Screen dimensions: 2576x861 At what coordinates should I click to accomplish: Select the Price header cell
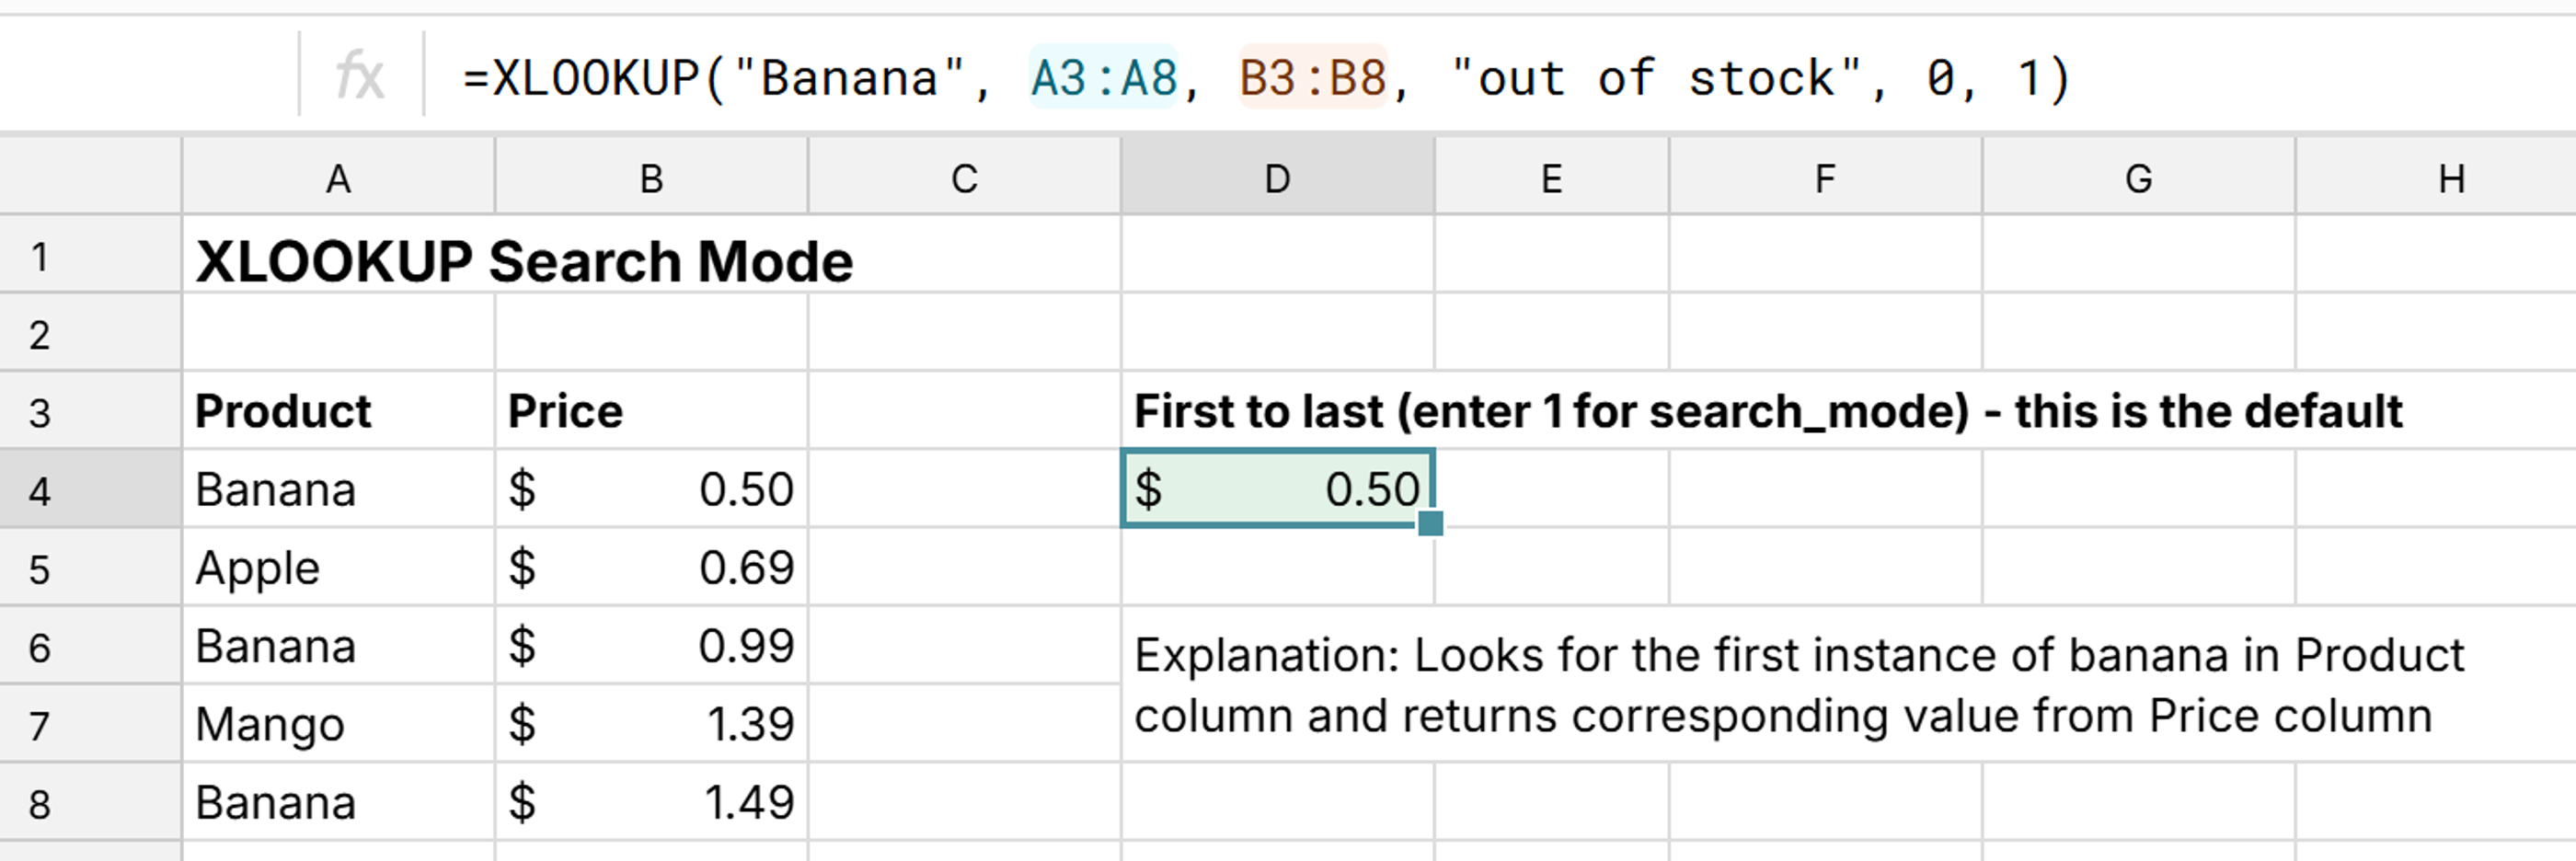pos(651,410)
